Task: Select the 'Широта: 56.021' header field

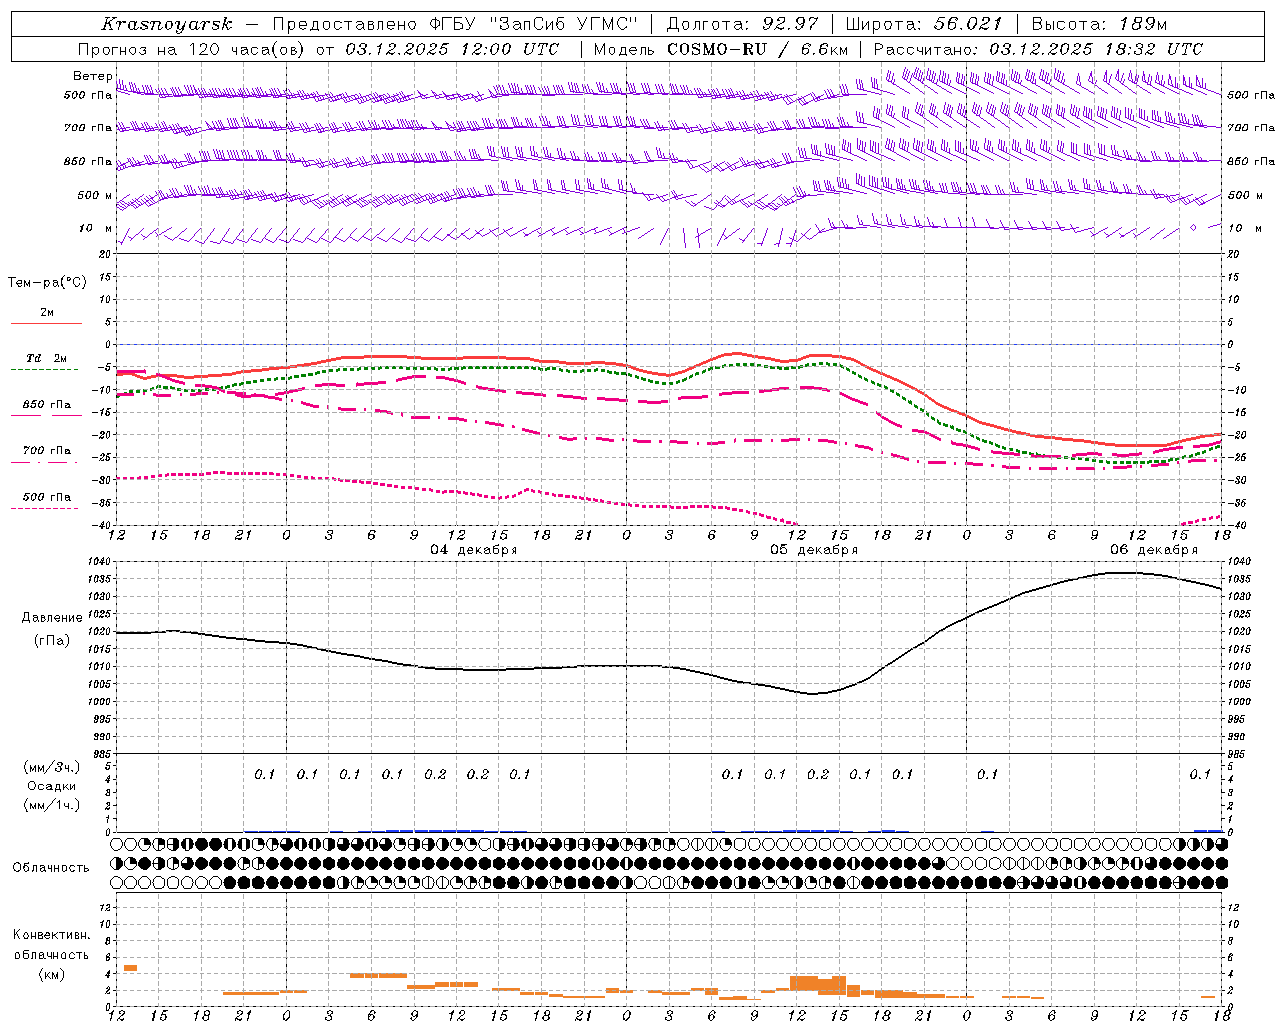Action: pyautogui.click(x=923, y=24)
